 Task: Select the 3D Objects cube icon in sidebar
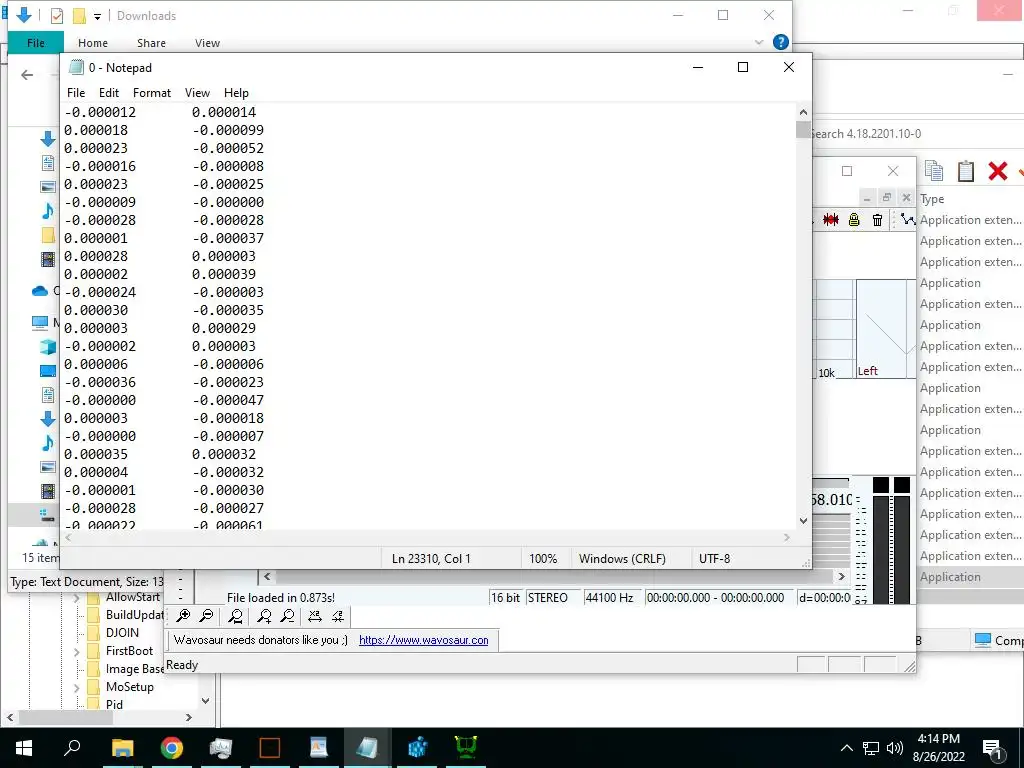coord(48,347)
